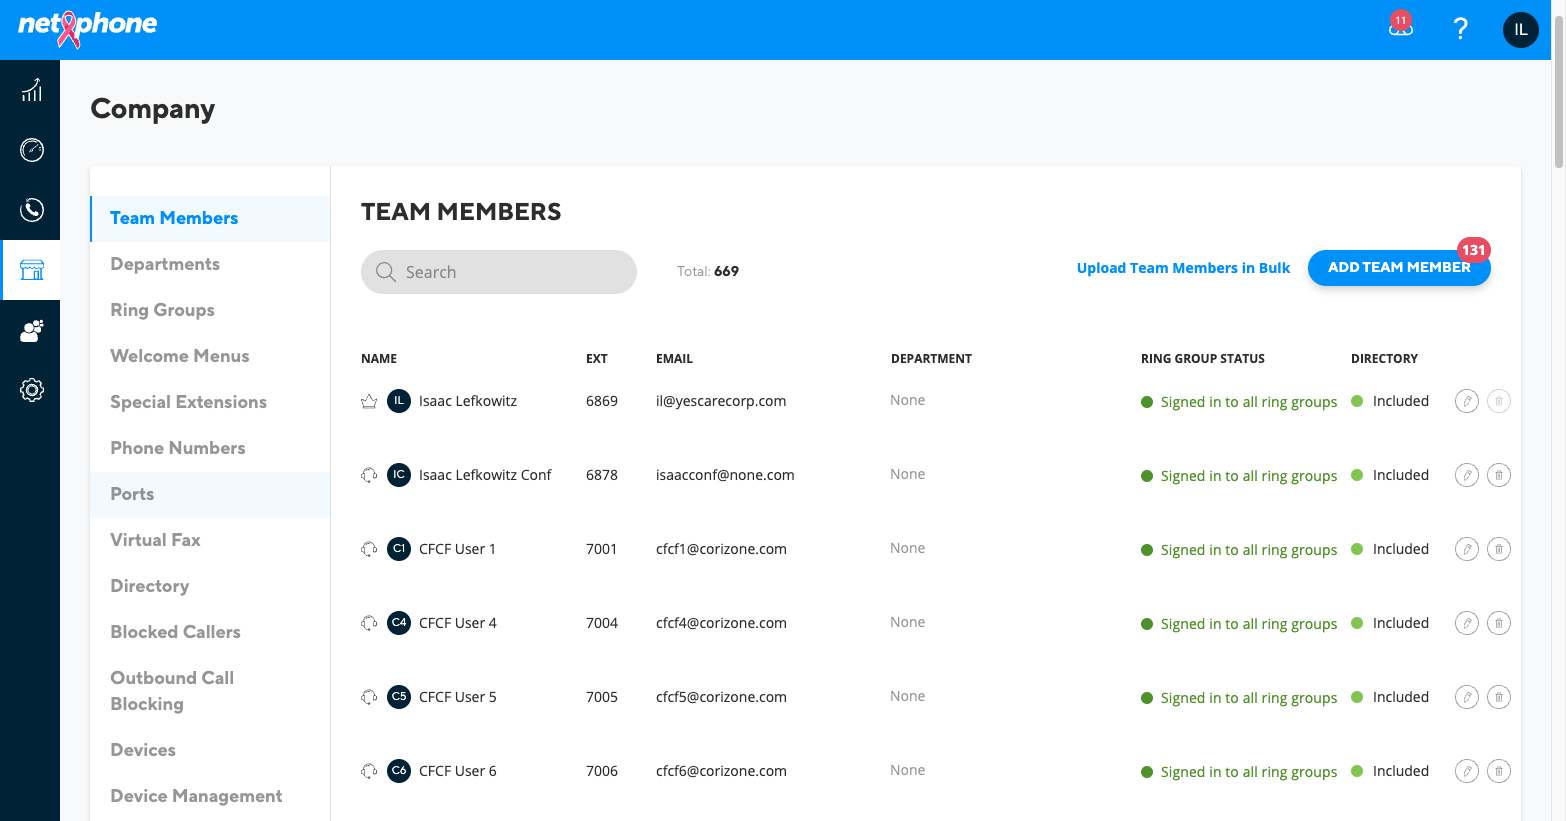Click extension 7005 cell
1566x821 pixels.
pyautogui.click(x=602, y=697)
